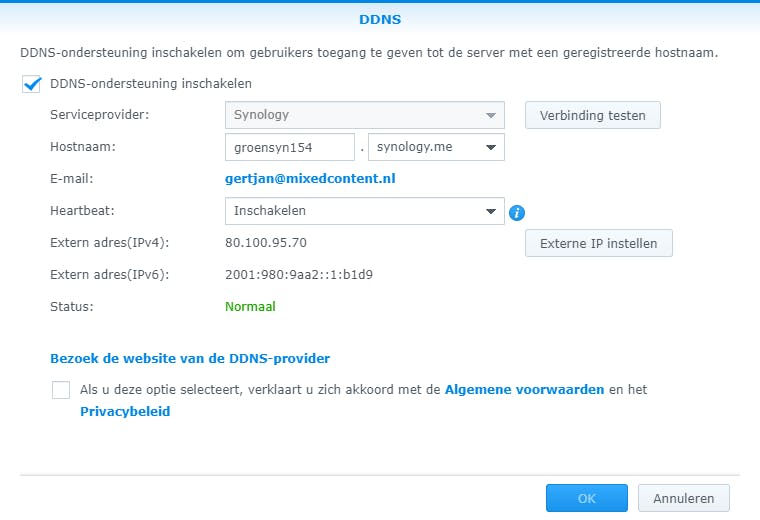Open the Serviceprovider Synology dropdown

point(364,115)
